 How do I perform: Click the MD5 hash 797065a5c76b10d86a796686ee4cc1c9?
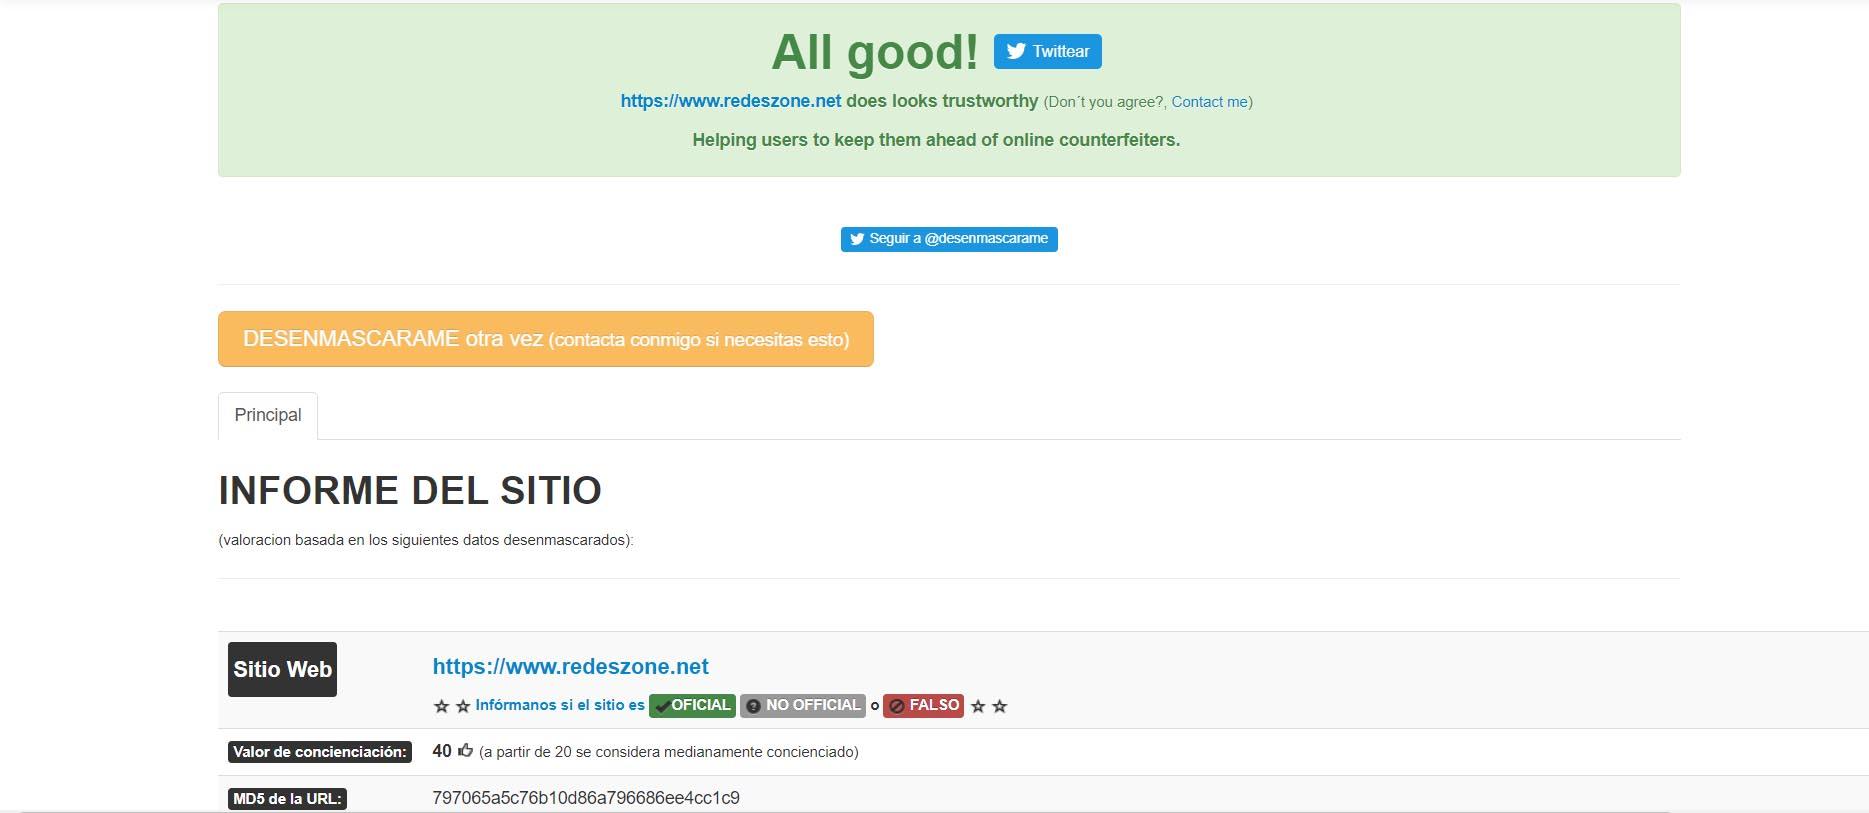point(586,798)
